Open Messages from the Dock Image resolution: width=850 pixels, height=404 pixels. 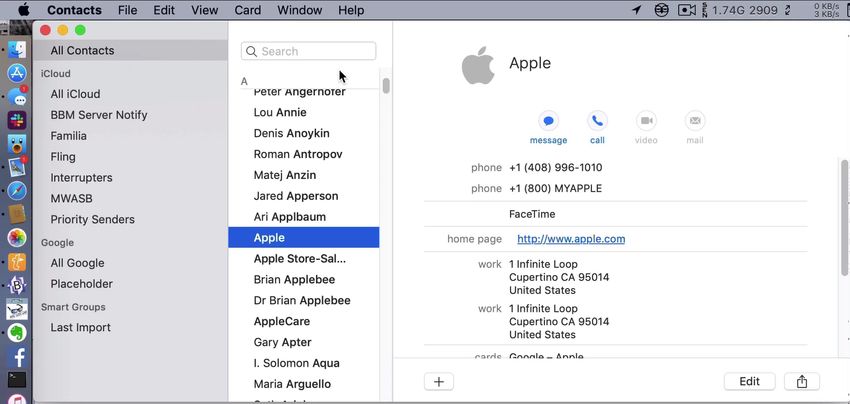pos(17,97)
